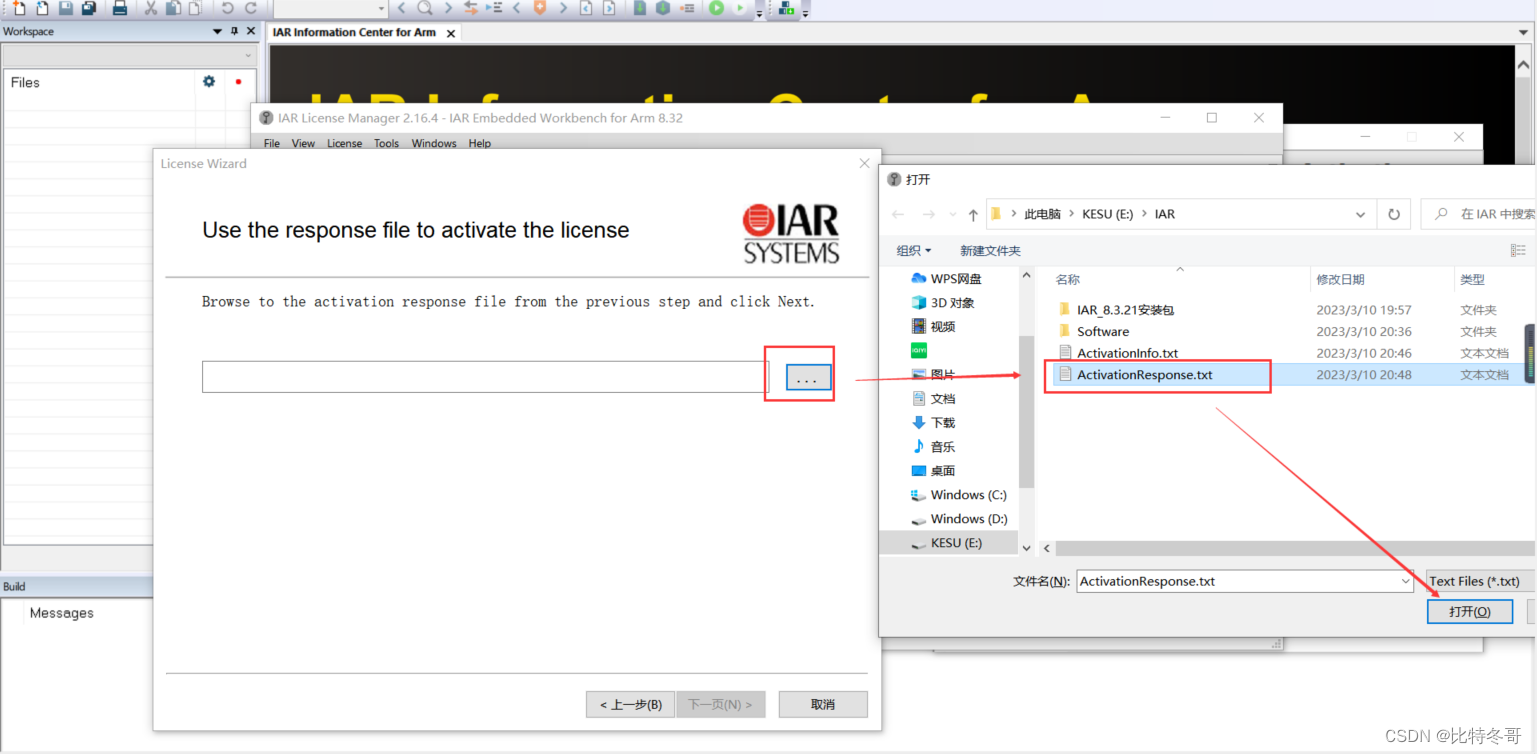Open File menu in License Manager
This screenshot has height=754, width=1537.
[x=272, y=143]
